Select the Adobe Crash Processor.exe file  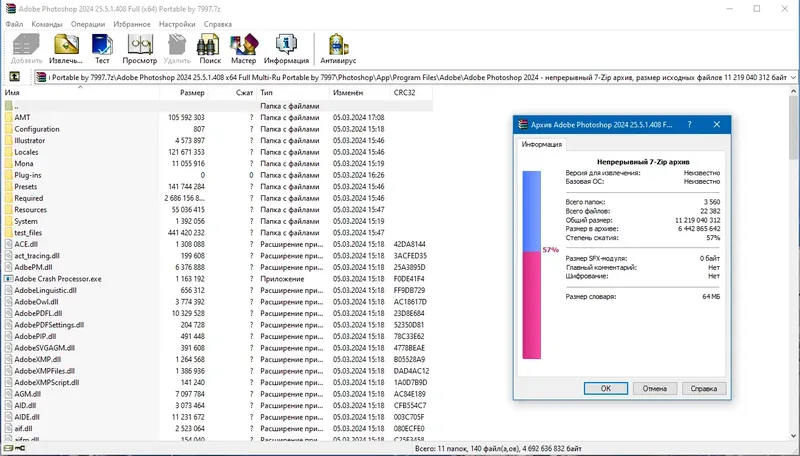58,279
